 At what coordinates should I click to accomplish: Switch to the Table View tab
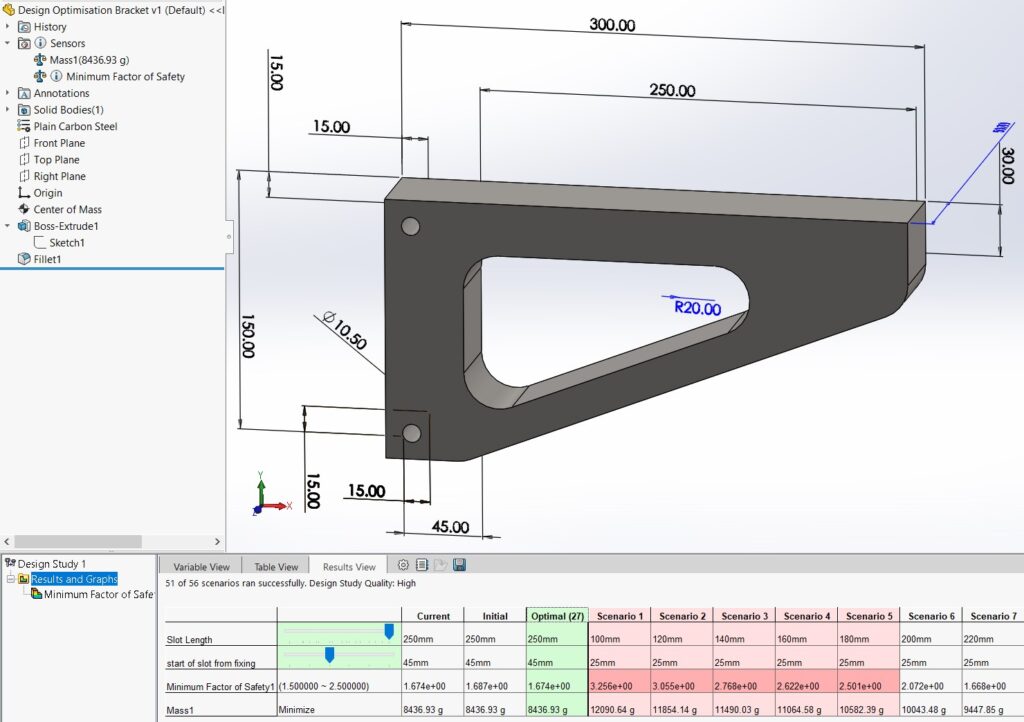tap(276, 567)
